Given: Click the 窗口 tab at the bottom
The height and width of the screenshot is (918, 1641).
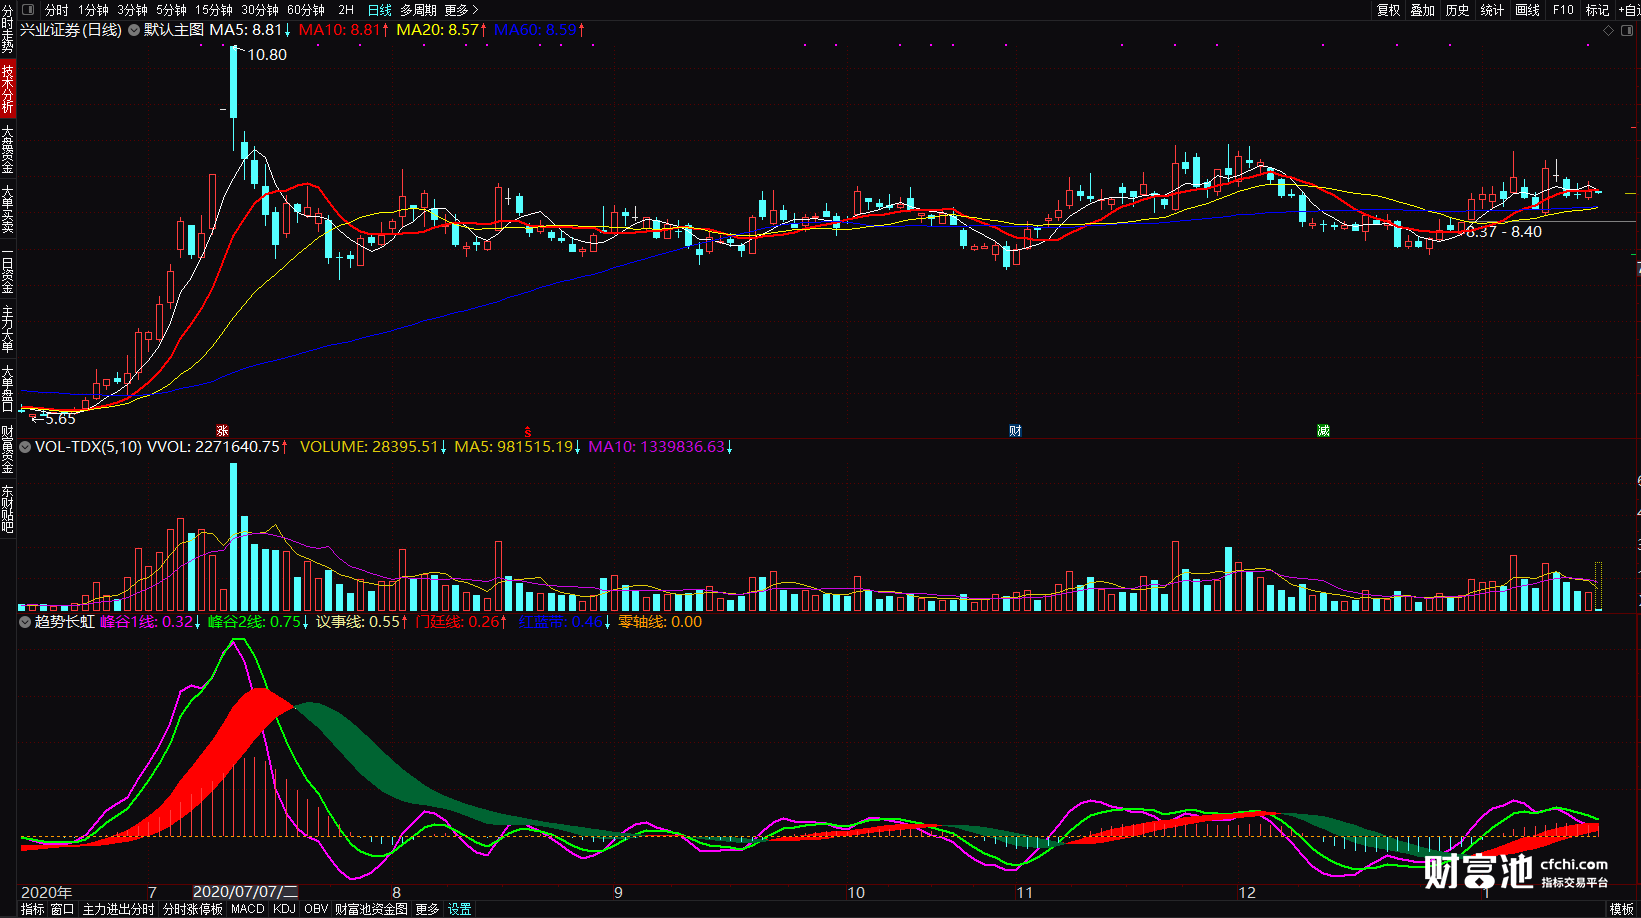Looking at the screenshot, I should click(62, 909).
